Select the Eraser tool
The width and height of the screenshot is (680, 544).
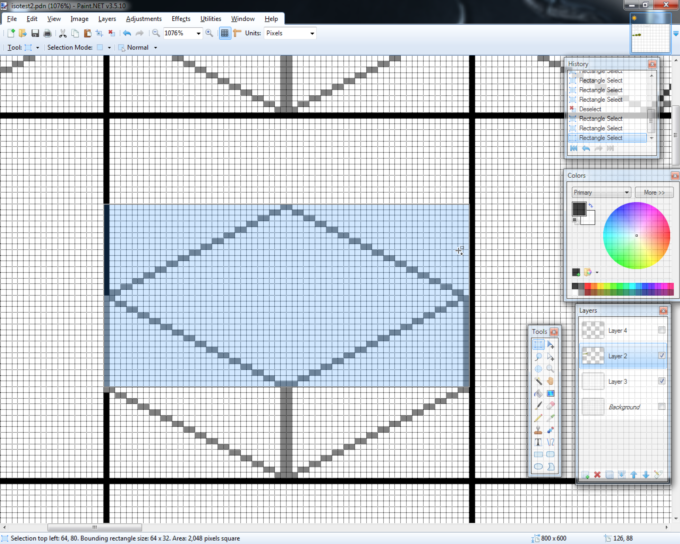click(x=550, y=406)
